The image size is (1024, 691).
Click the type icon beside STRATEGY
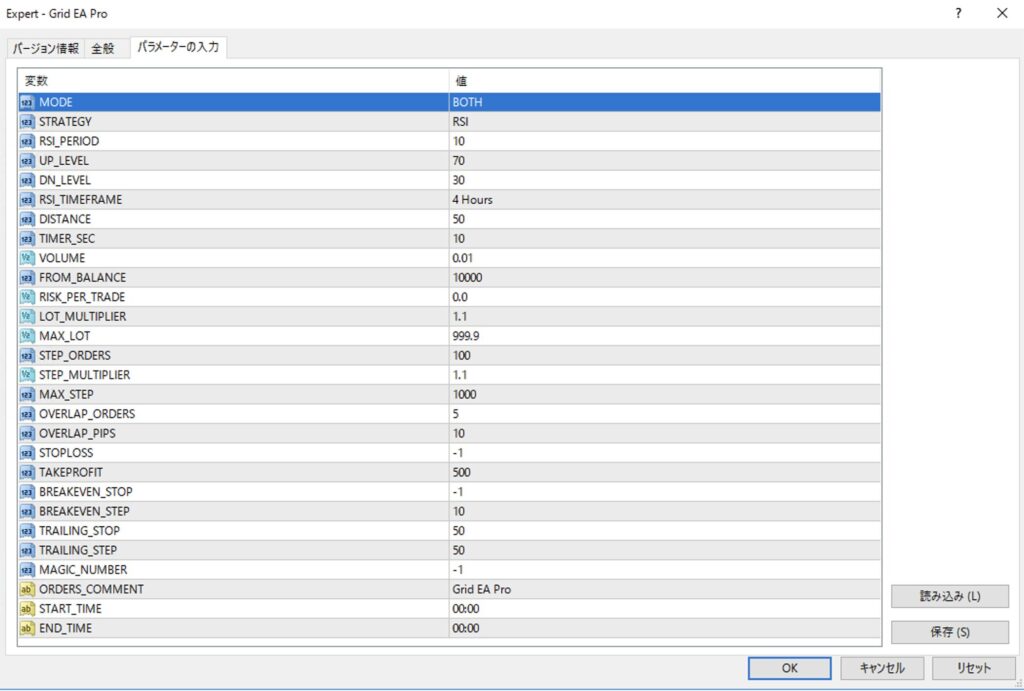click(x=27, y=122)
